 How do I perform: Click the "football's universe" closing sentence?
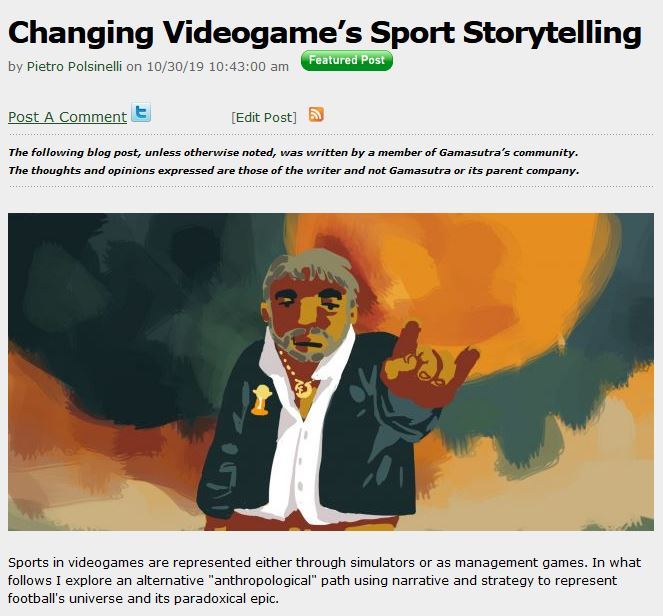[143, 599]
